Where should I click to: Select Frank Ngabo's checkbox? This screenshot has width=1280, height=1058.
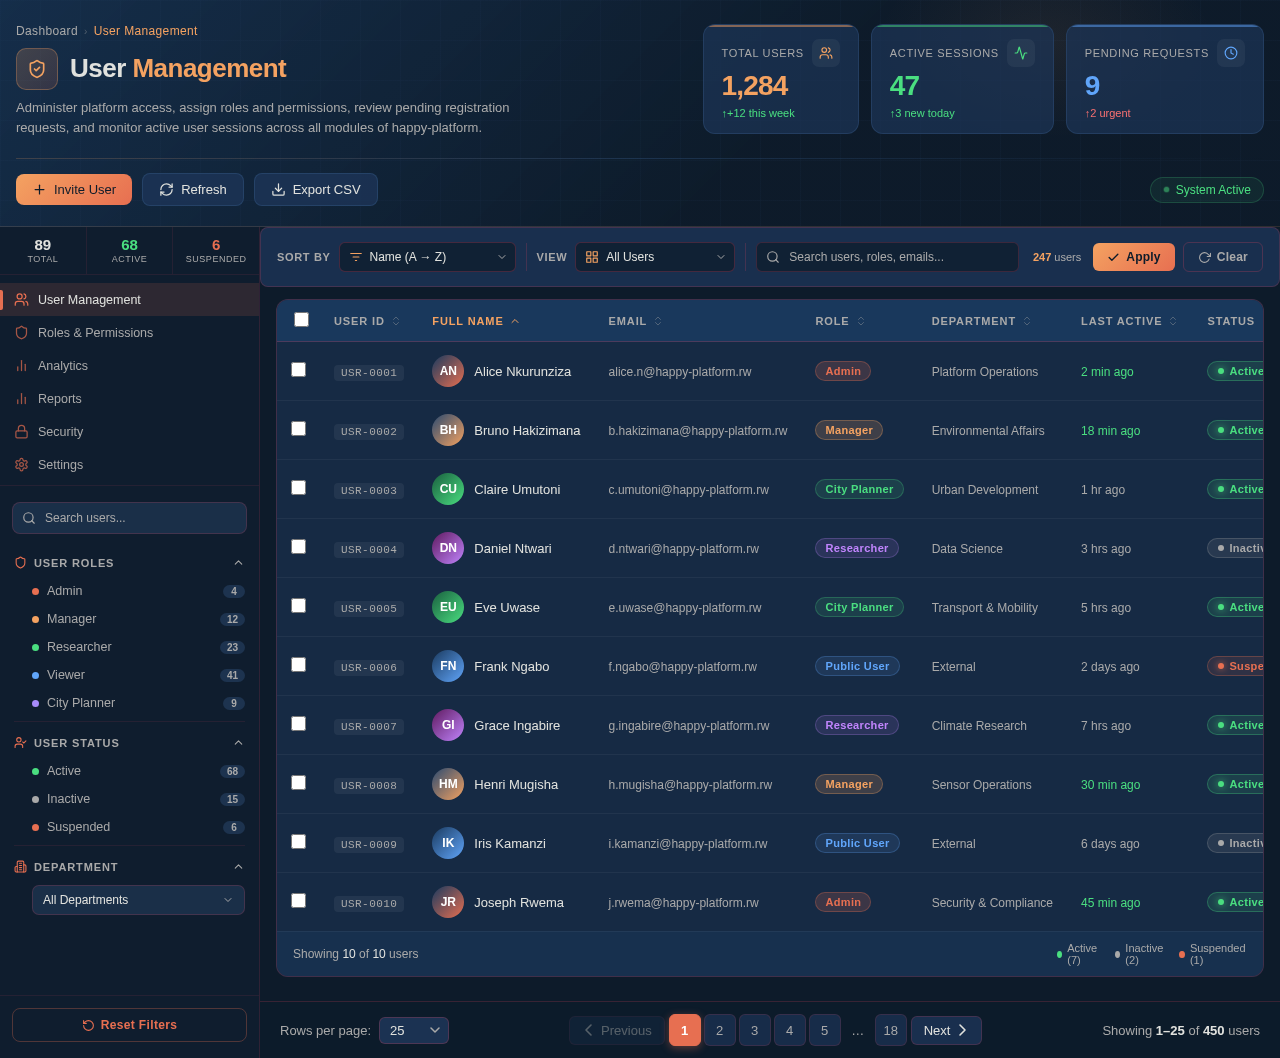coord(298,665)
